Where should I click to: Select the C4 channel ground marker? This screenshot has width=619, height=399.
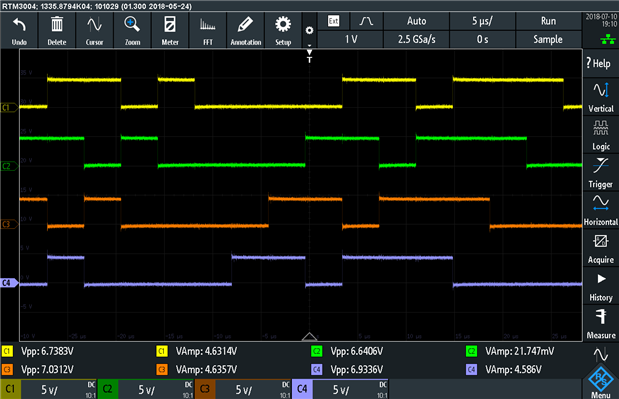click(9, 283)
